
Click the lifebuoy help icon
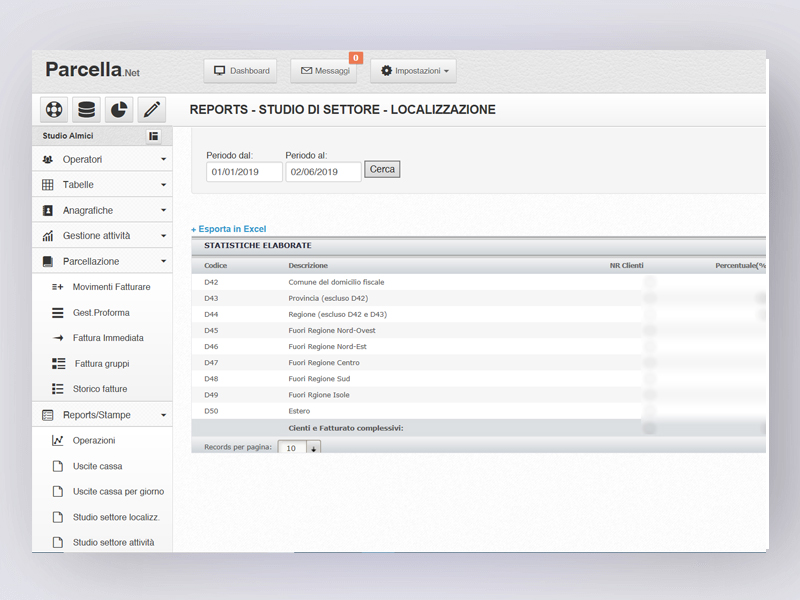pos(54,109)
